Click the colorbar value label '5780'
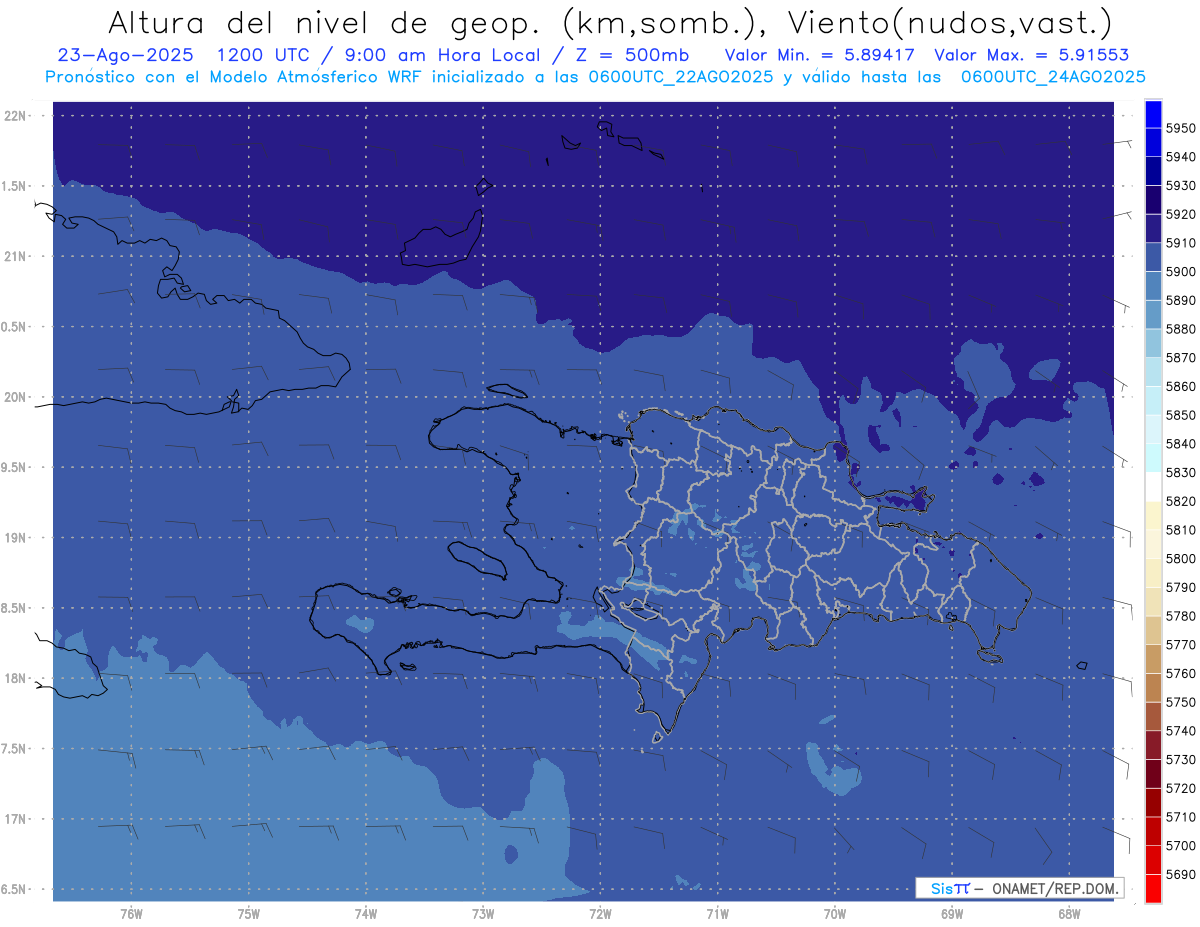Screen dimensions: 1200x927 pyautogui.click(x=1181, y=616)
